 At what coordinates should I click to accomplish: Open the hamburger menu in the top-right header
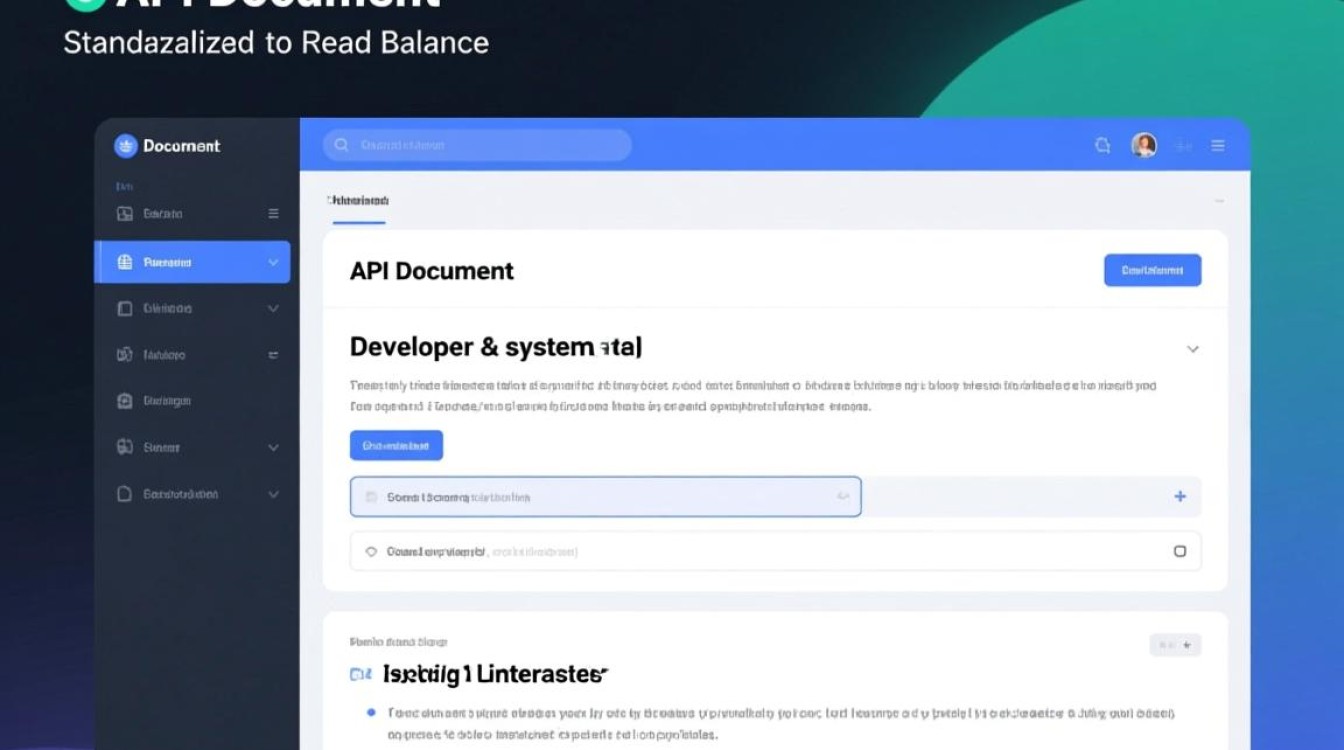click(1218, 146)
